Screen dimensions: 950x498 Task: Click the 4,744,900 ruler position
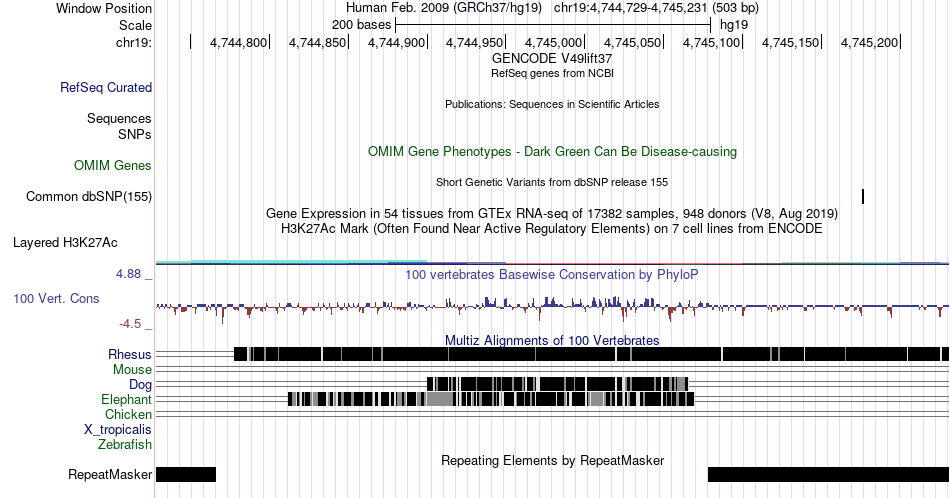point(396,42)
